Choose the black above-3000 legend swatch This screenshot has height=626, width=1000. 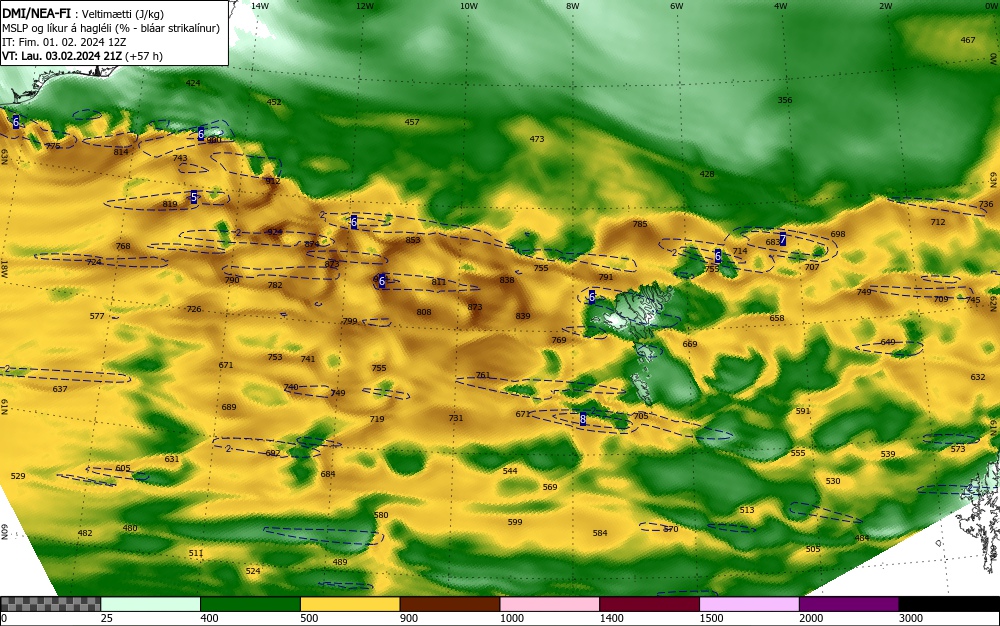pyautogui.click(x=949, y=604)
